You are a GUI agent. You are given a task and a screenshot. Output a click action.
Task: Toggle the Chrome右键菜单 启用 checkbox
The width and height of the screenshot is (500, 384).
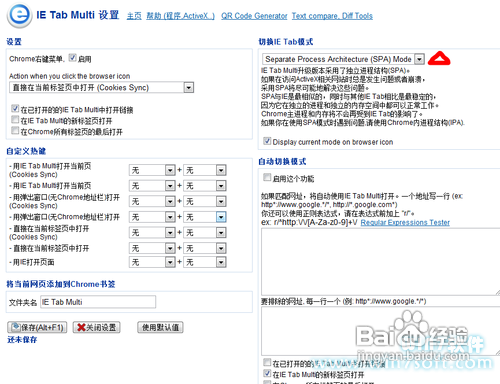coord(72,58)
